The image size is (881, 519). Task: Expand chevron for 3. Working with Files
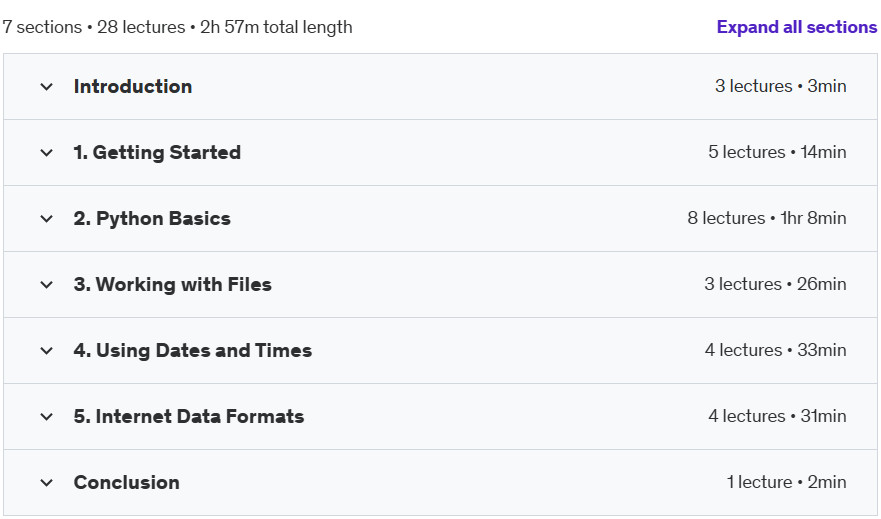(47, 285)
